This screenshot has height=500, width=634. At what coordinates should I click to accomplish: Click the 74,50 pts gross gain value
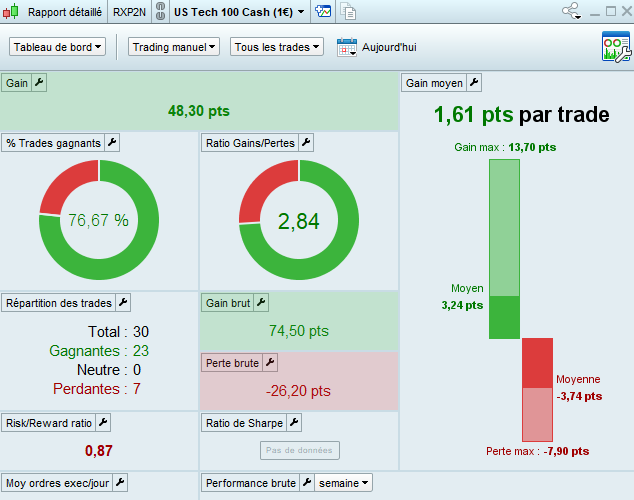click(299, 331)
